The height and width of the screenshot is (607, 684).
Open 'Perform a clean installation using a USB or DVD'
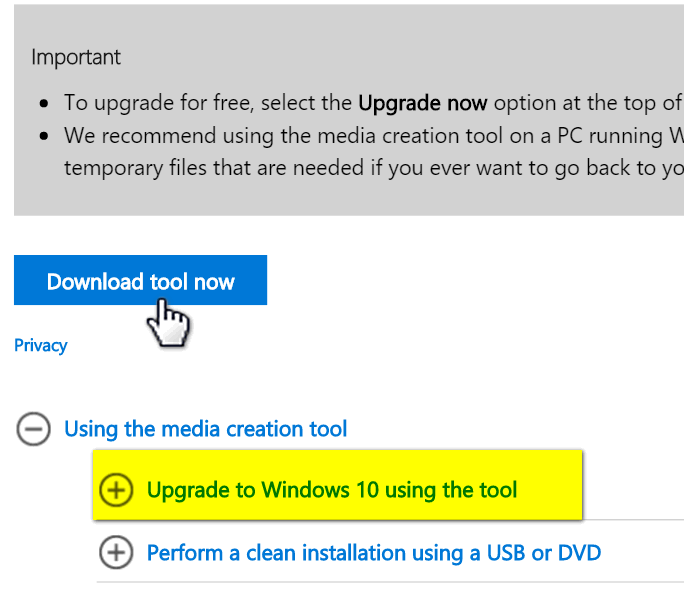[x=374, y=553]
